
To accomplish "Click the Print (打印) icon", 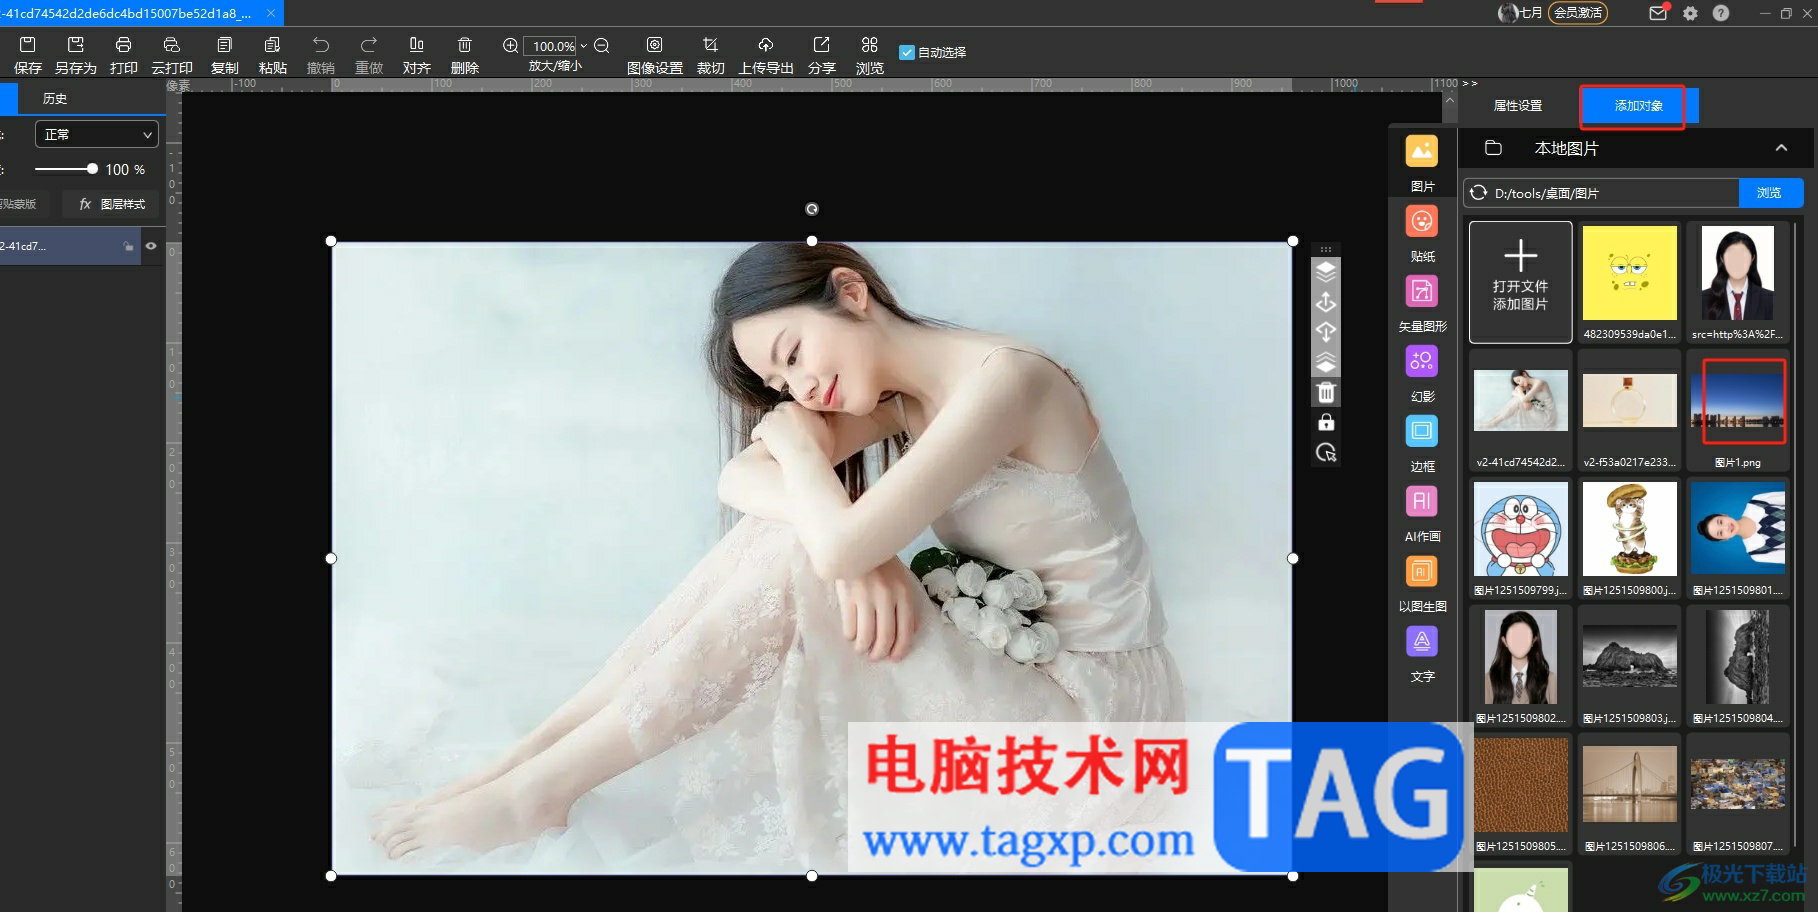I will coord(124,55).
